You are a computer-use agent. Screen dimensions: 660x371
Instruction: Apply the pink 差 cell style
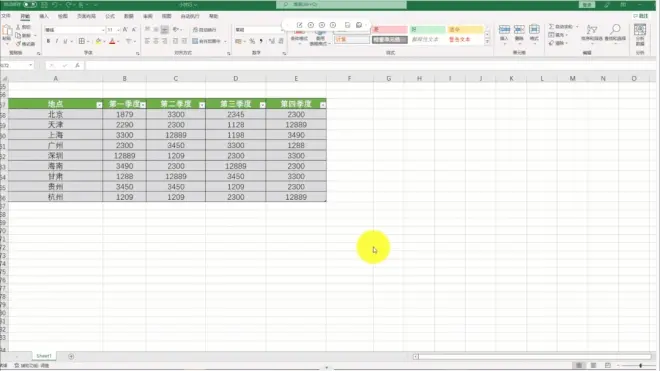(x=390, y=29)
